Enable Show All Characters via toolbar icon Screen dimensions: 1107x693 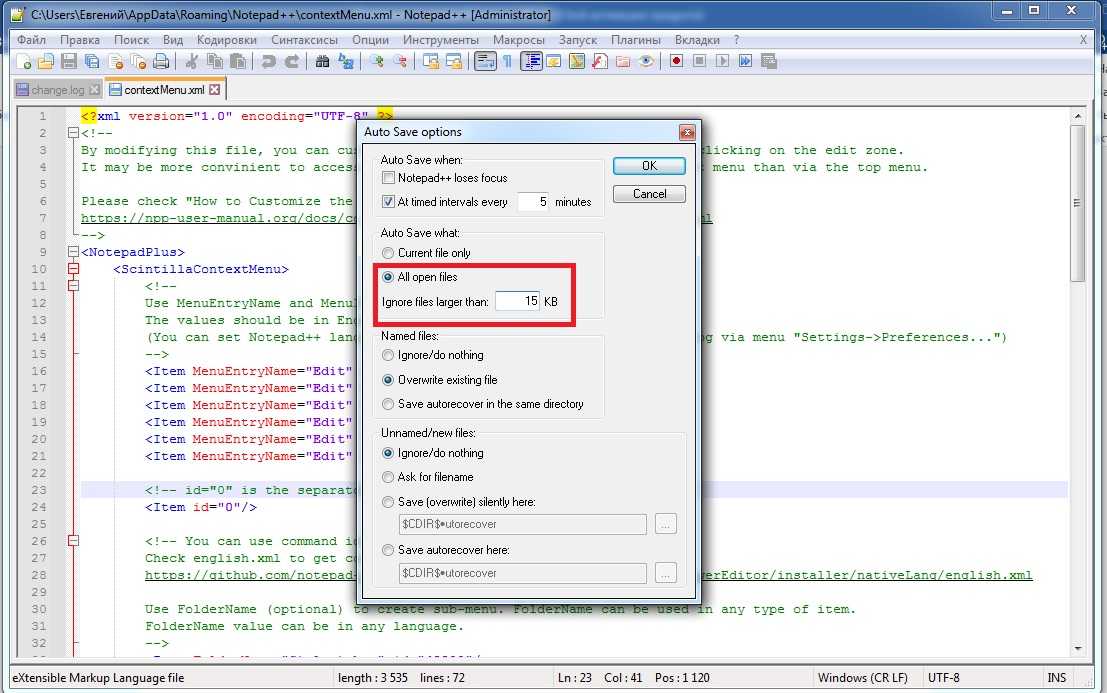click(x=508, y=61)
